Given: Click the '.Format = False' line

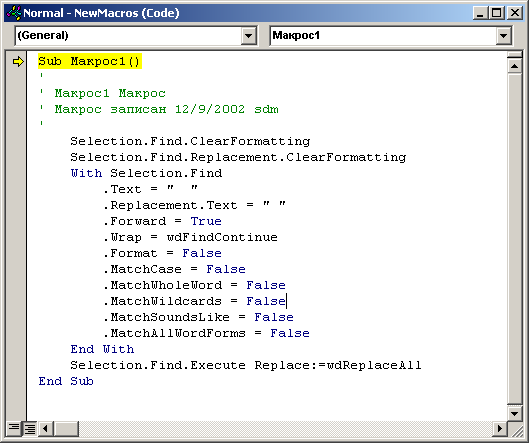Looking at the screenshot, I should click(162, 253).
